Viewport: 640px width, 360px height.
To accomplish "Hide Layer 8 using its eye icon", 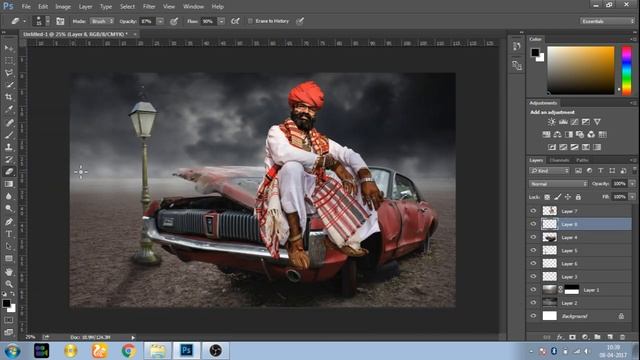I will point(533,224).
